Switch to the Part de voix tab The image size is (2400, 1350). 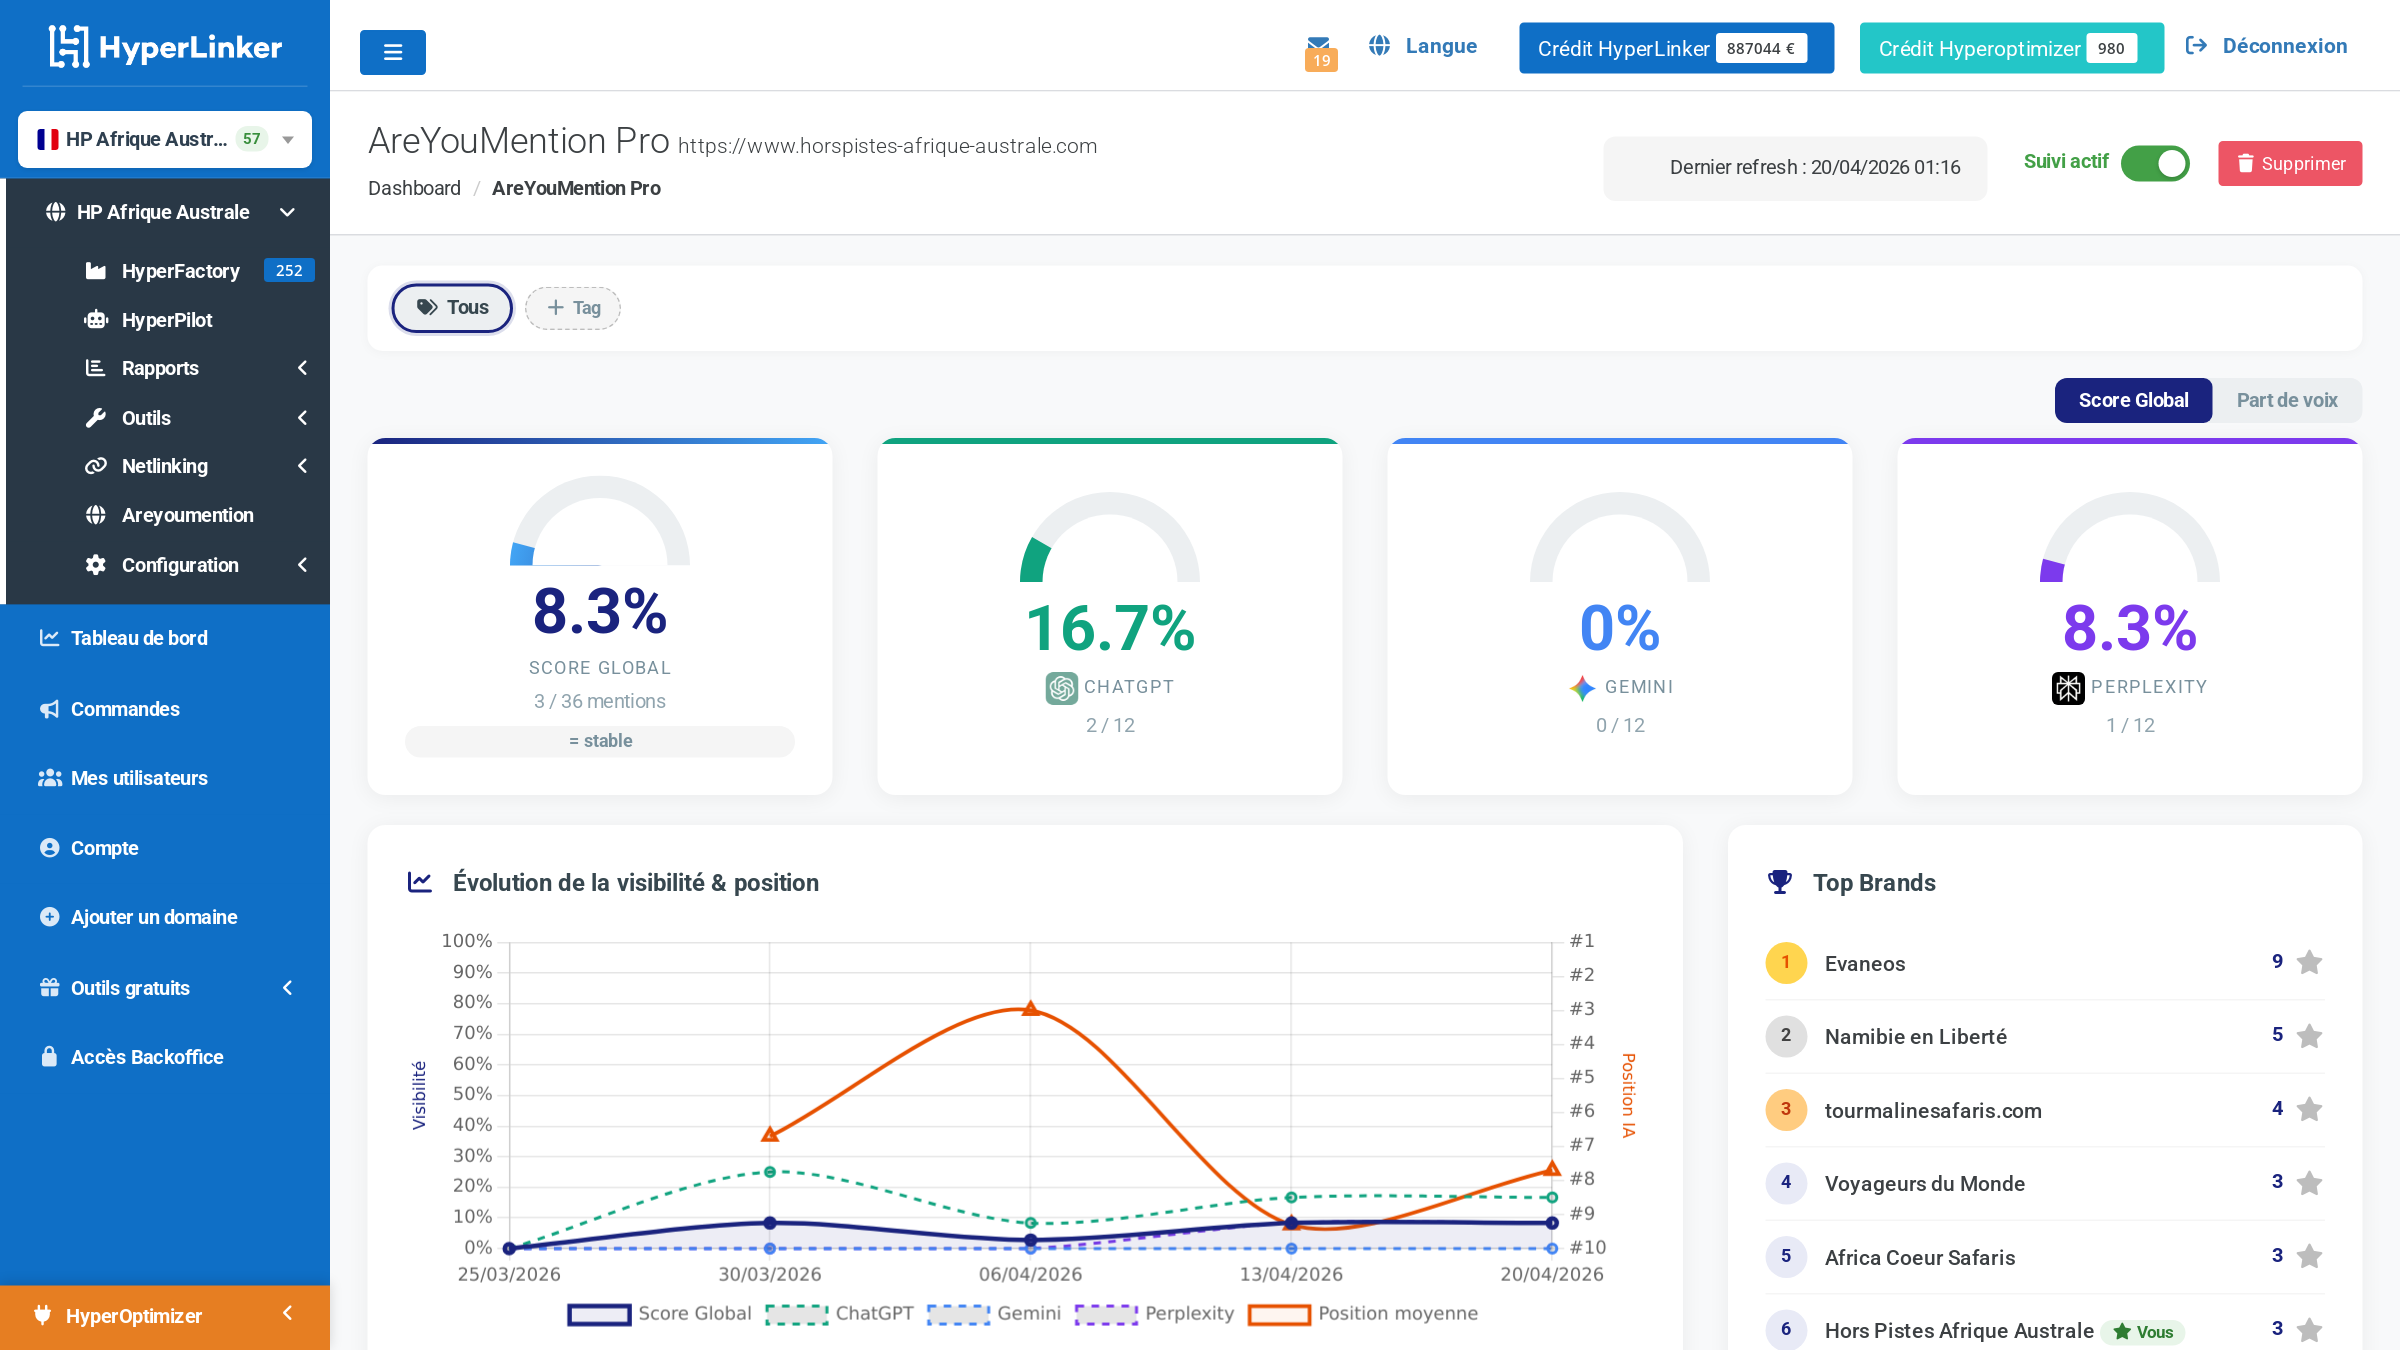(x=2286, y=400)
